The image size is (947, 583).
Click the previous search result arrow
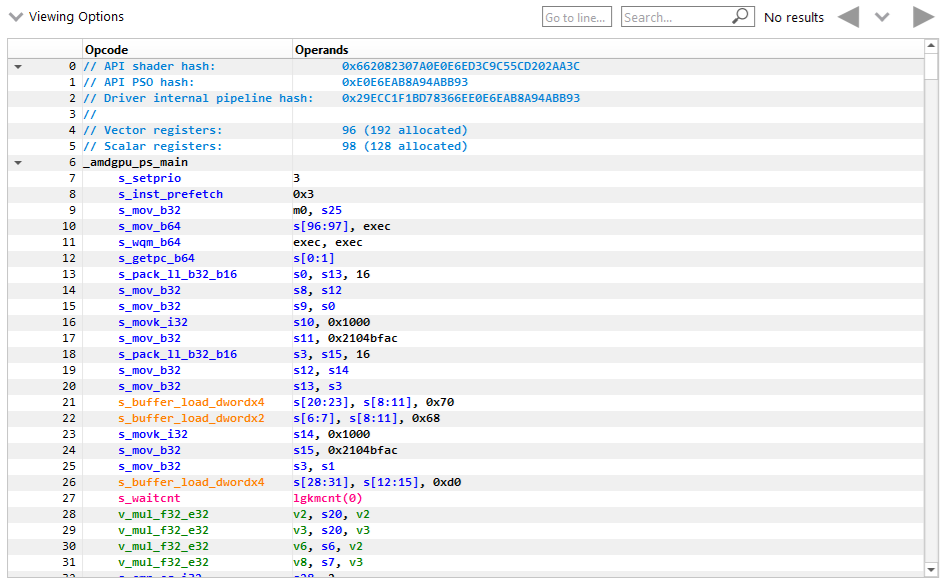[849, 16]
